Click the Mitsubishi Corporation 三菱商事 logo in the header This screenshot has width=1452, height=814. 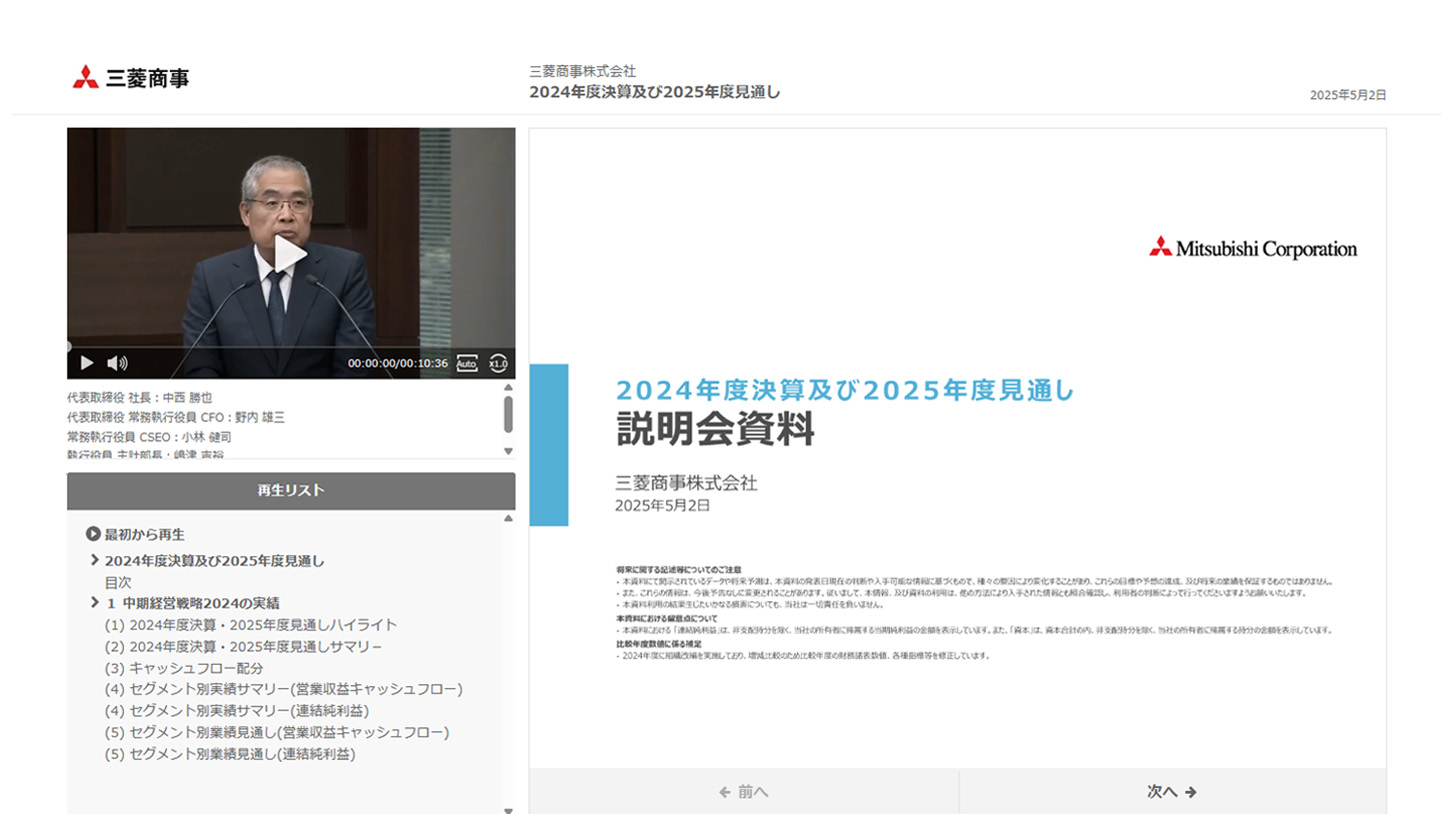pos(130,77)
